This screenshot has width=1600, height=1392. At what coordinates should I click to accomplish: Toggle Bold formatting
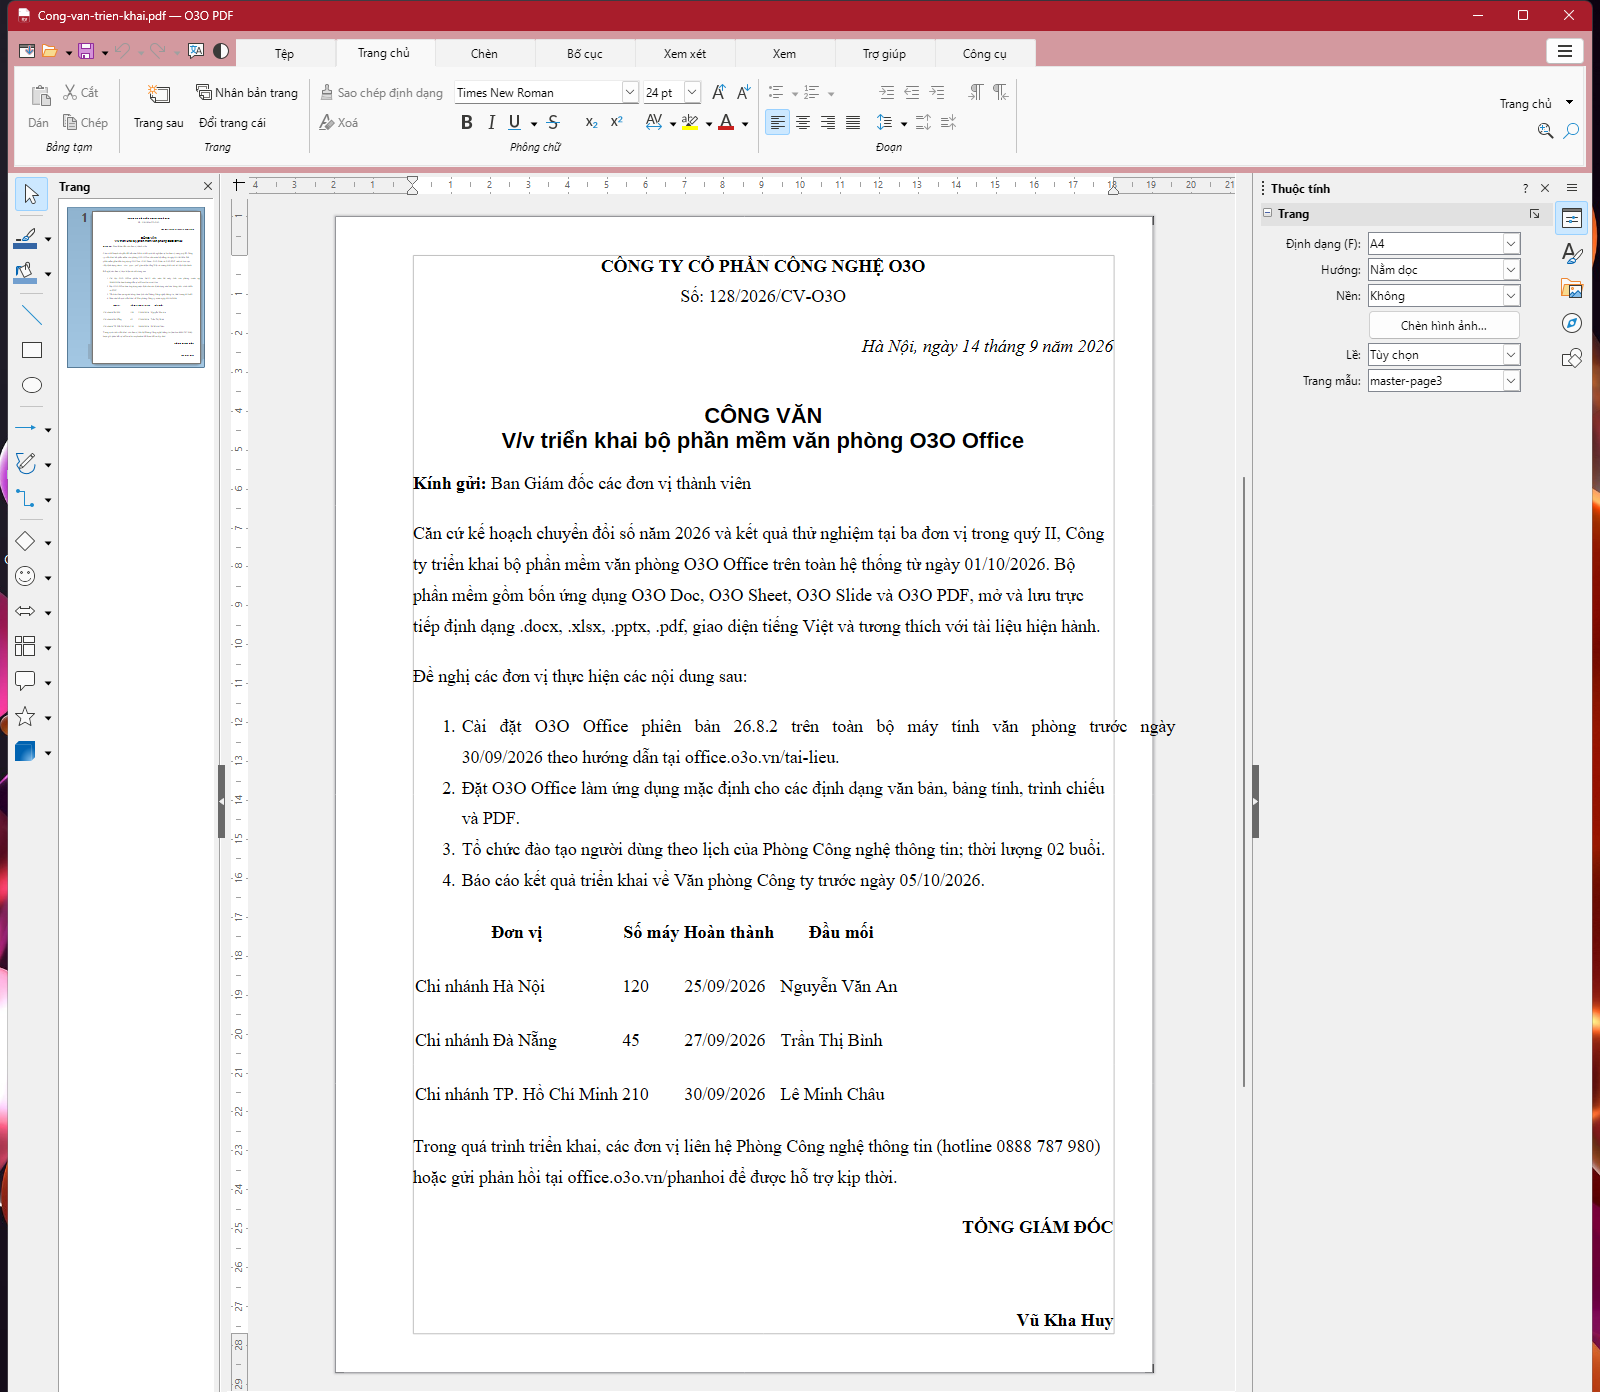pyautogui.click(x=466, y=122)
